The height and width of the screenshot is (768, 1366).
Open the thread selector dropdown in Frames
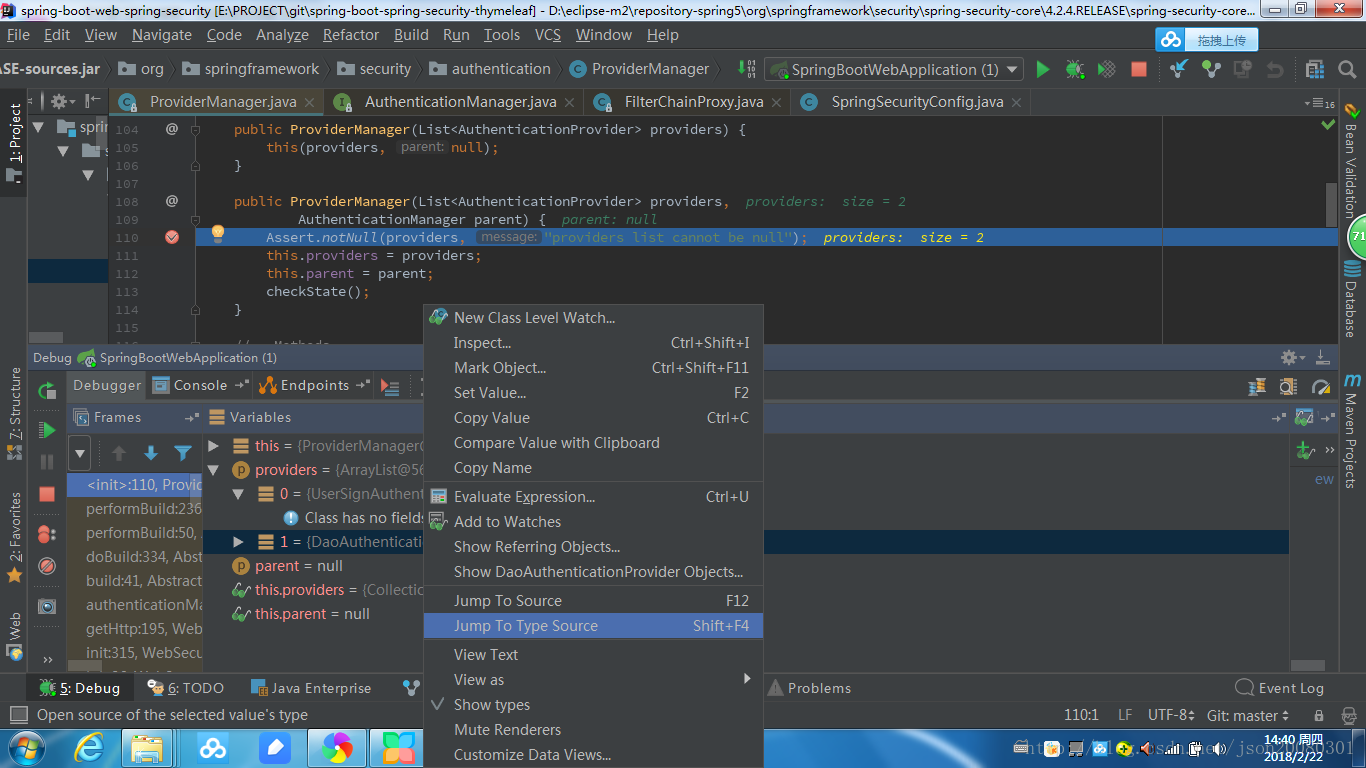(x=79, y=453)
